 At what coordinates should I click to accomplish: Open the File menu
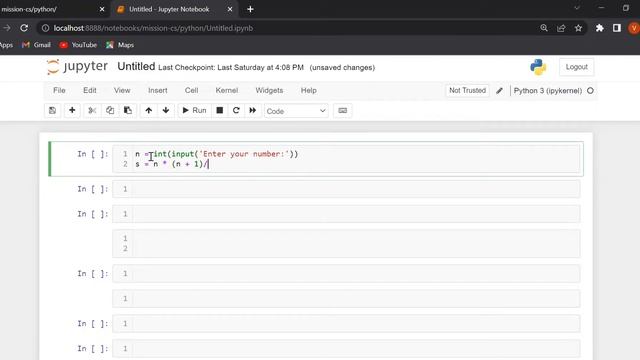[59, 90]
